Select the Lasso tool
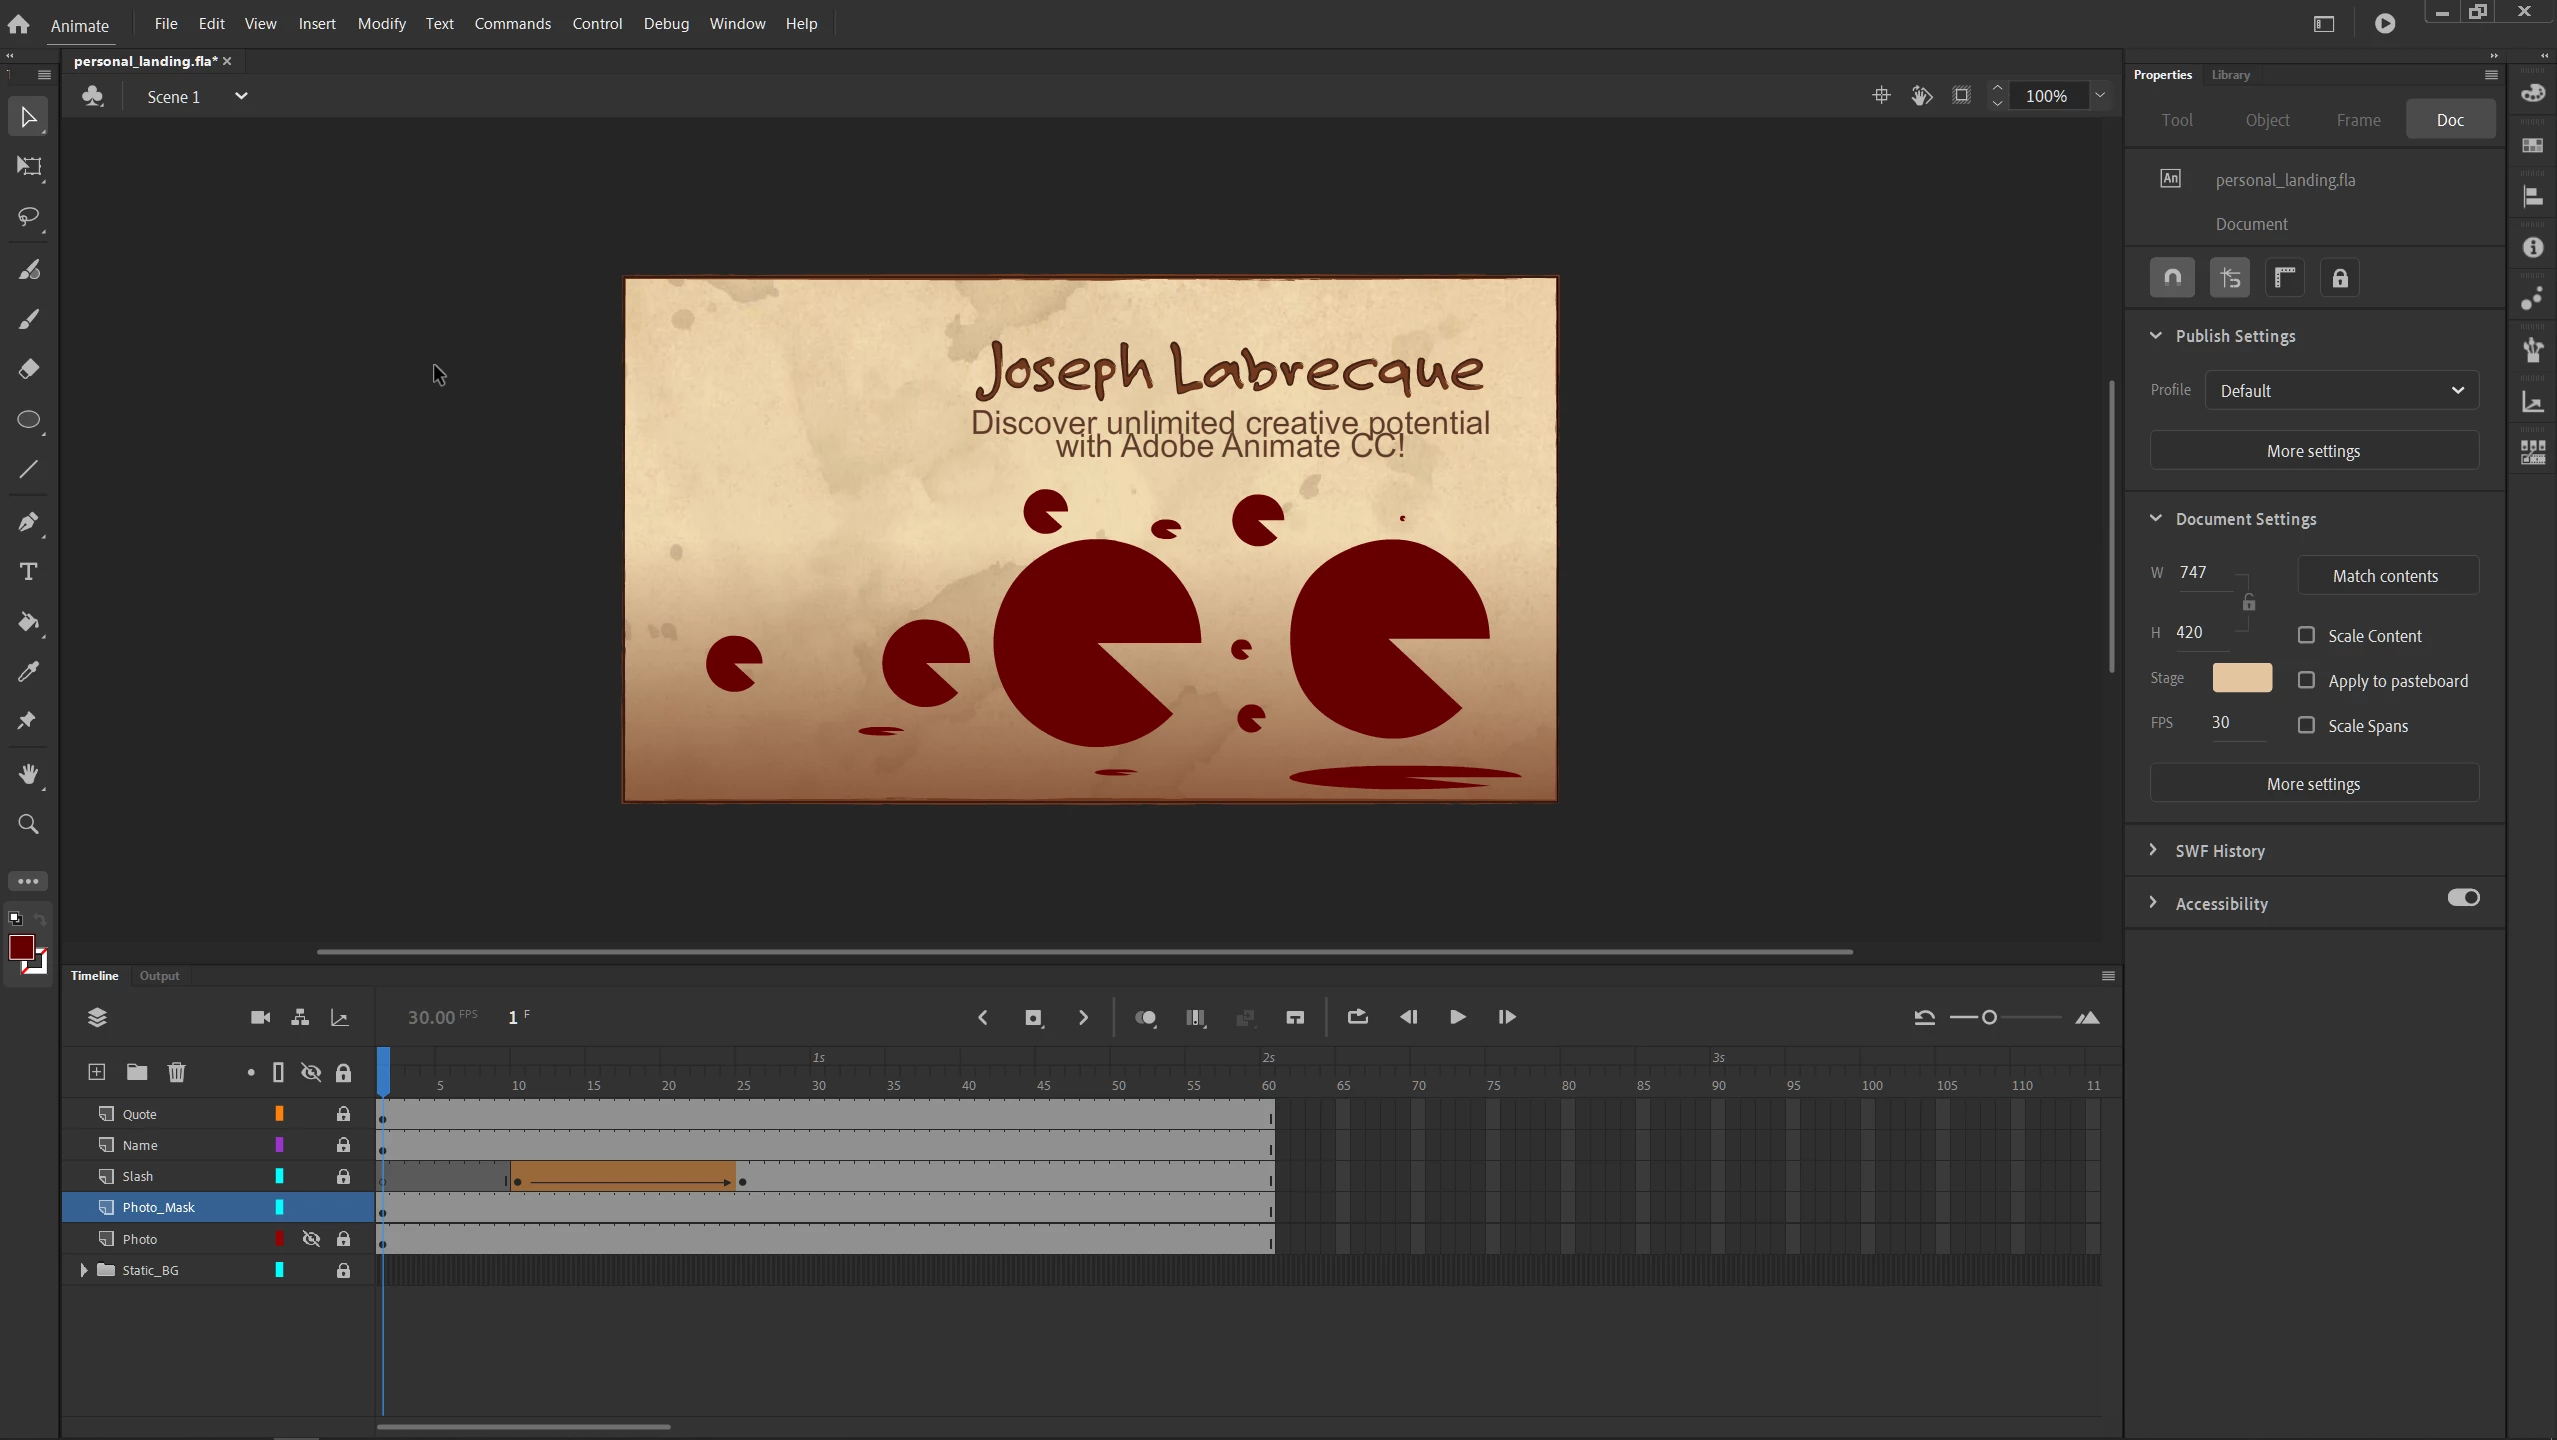Screen dimensions: 2557x1440 [29, 217]
